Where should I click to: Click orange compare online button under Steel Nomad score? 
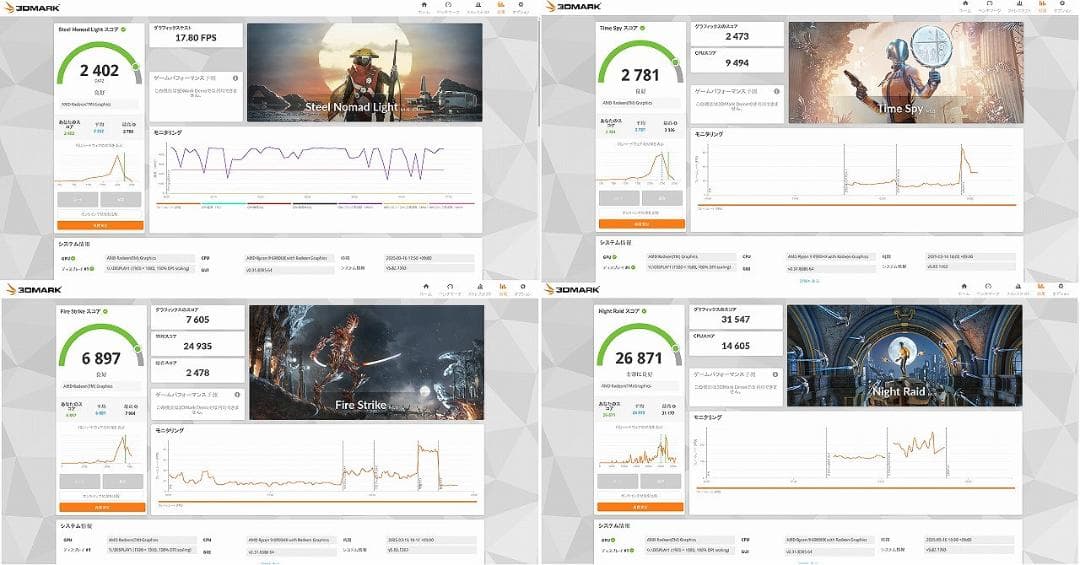[x=100, y=226]
